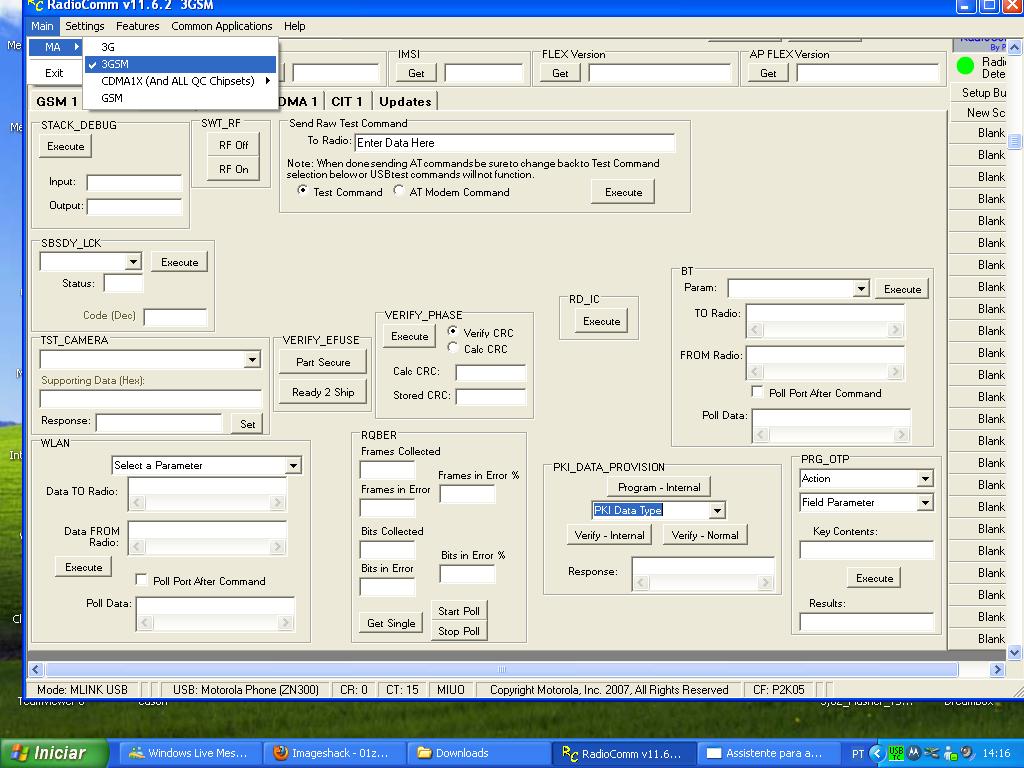
Task: Click the RF Off button
Action: [233, 145]
